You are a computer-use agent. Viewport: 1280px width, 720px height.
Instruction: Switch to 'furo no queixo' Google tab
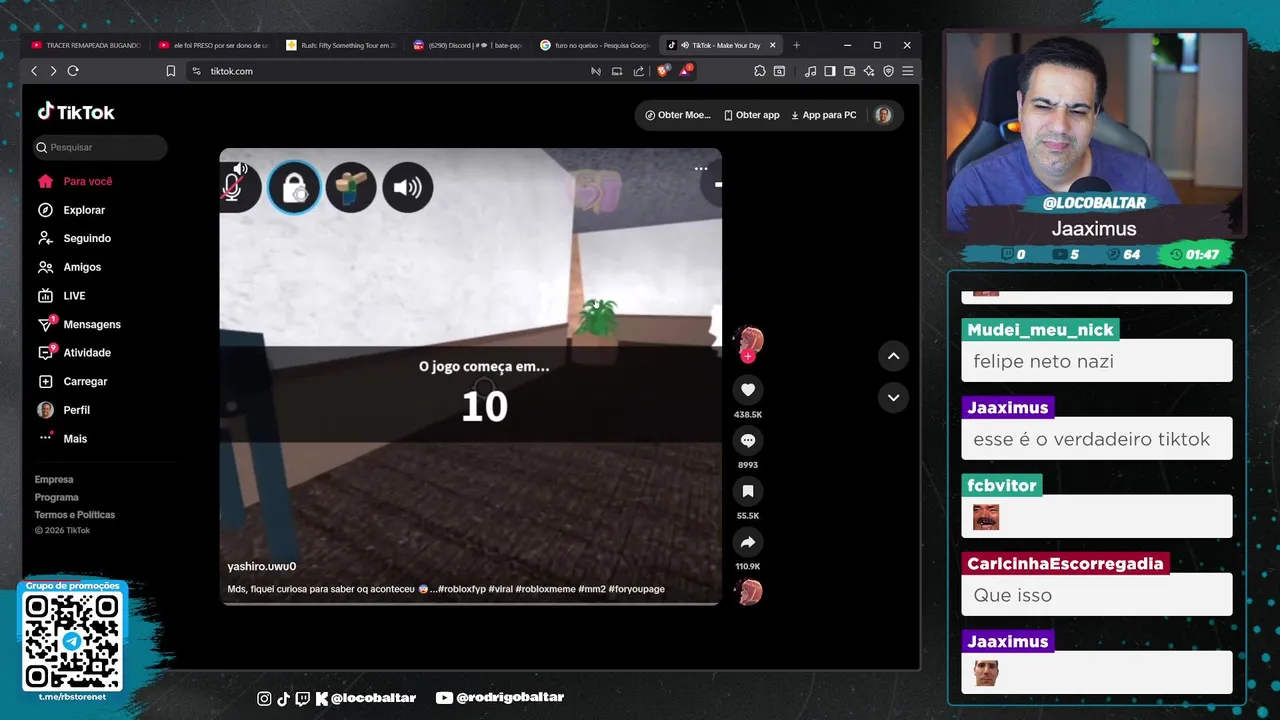pyautogui.click(x=595, y=45)
